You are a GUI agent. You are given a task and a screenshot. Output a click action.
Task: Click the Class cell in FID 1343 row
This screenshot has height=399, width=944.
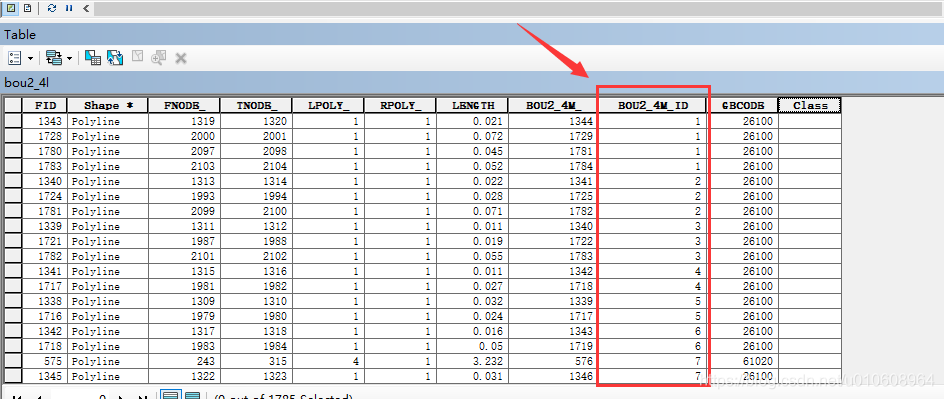pos(810,121)
